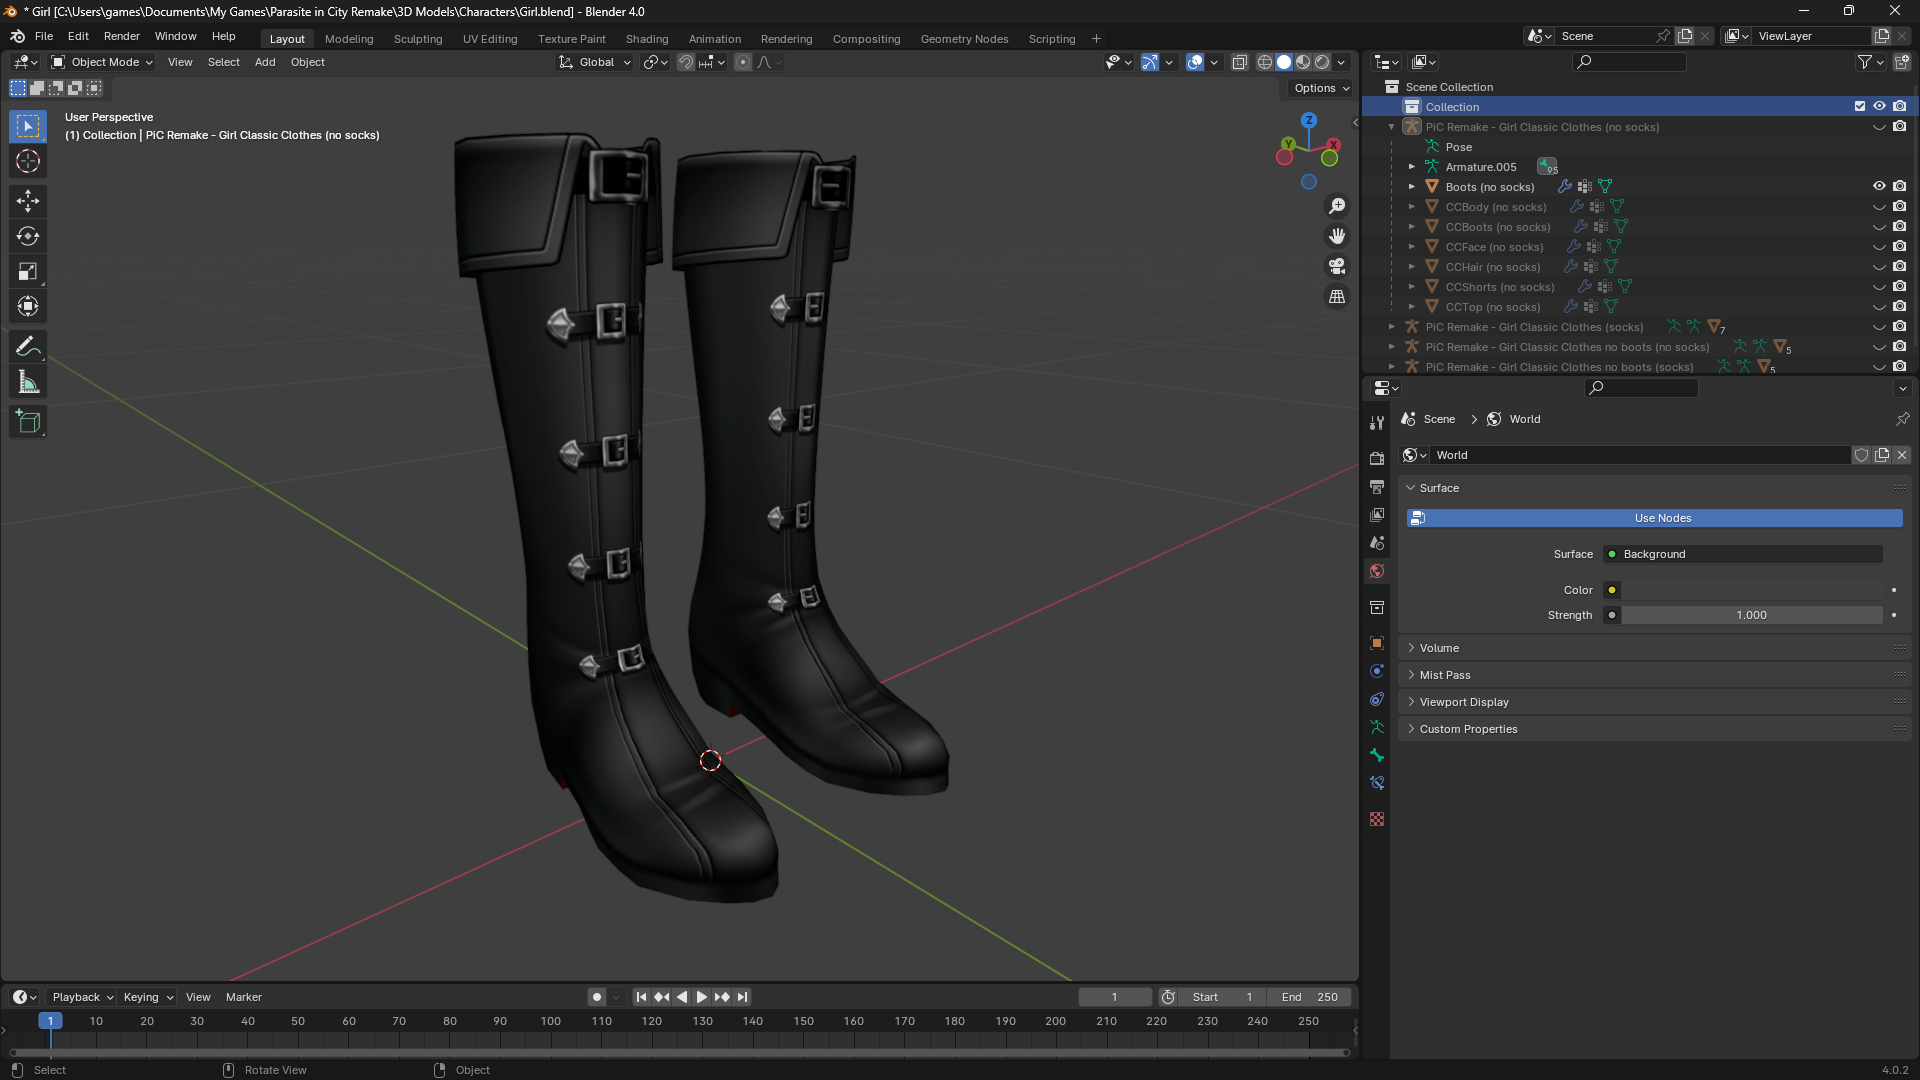Click the viewport Options button
Screen dimensions: 1920x1080
(1321, 88)
